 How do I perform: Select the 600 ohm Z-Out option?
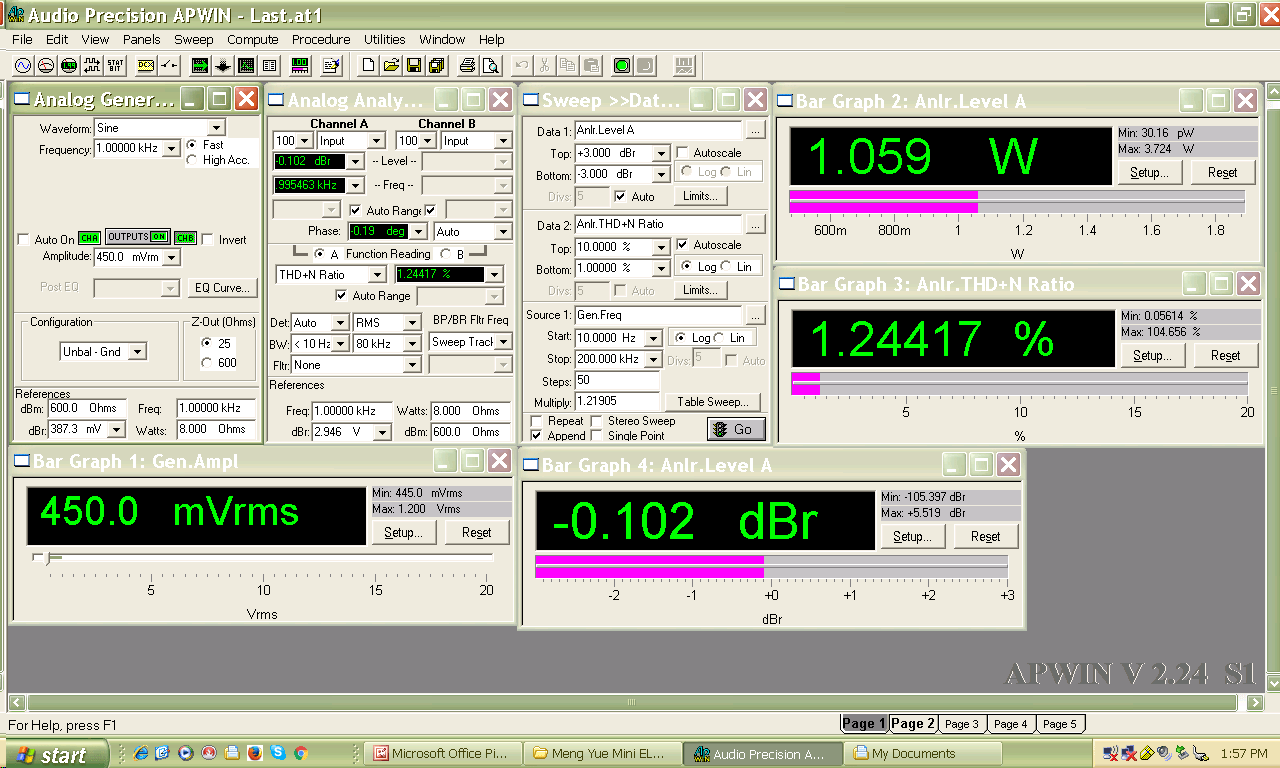(x=207, y=363)
